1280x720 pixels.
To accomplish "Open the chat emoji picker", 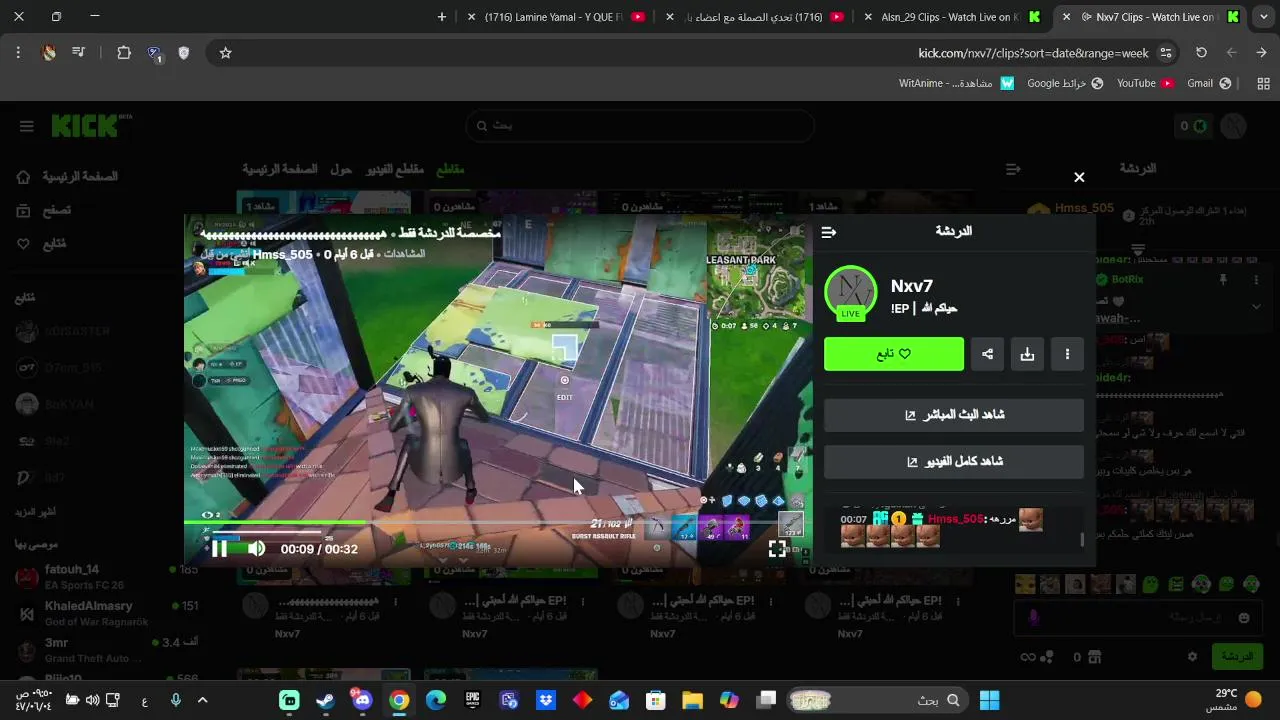I will tap(1244, 618).
